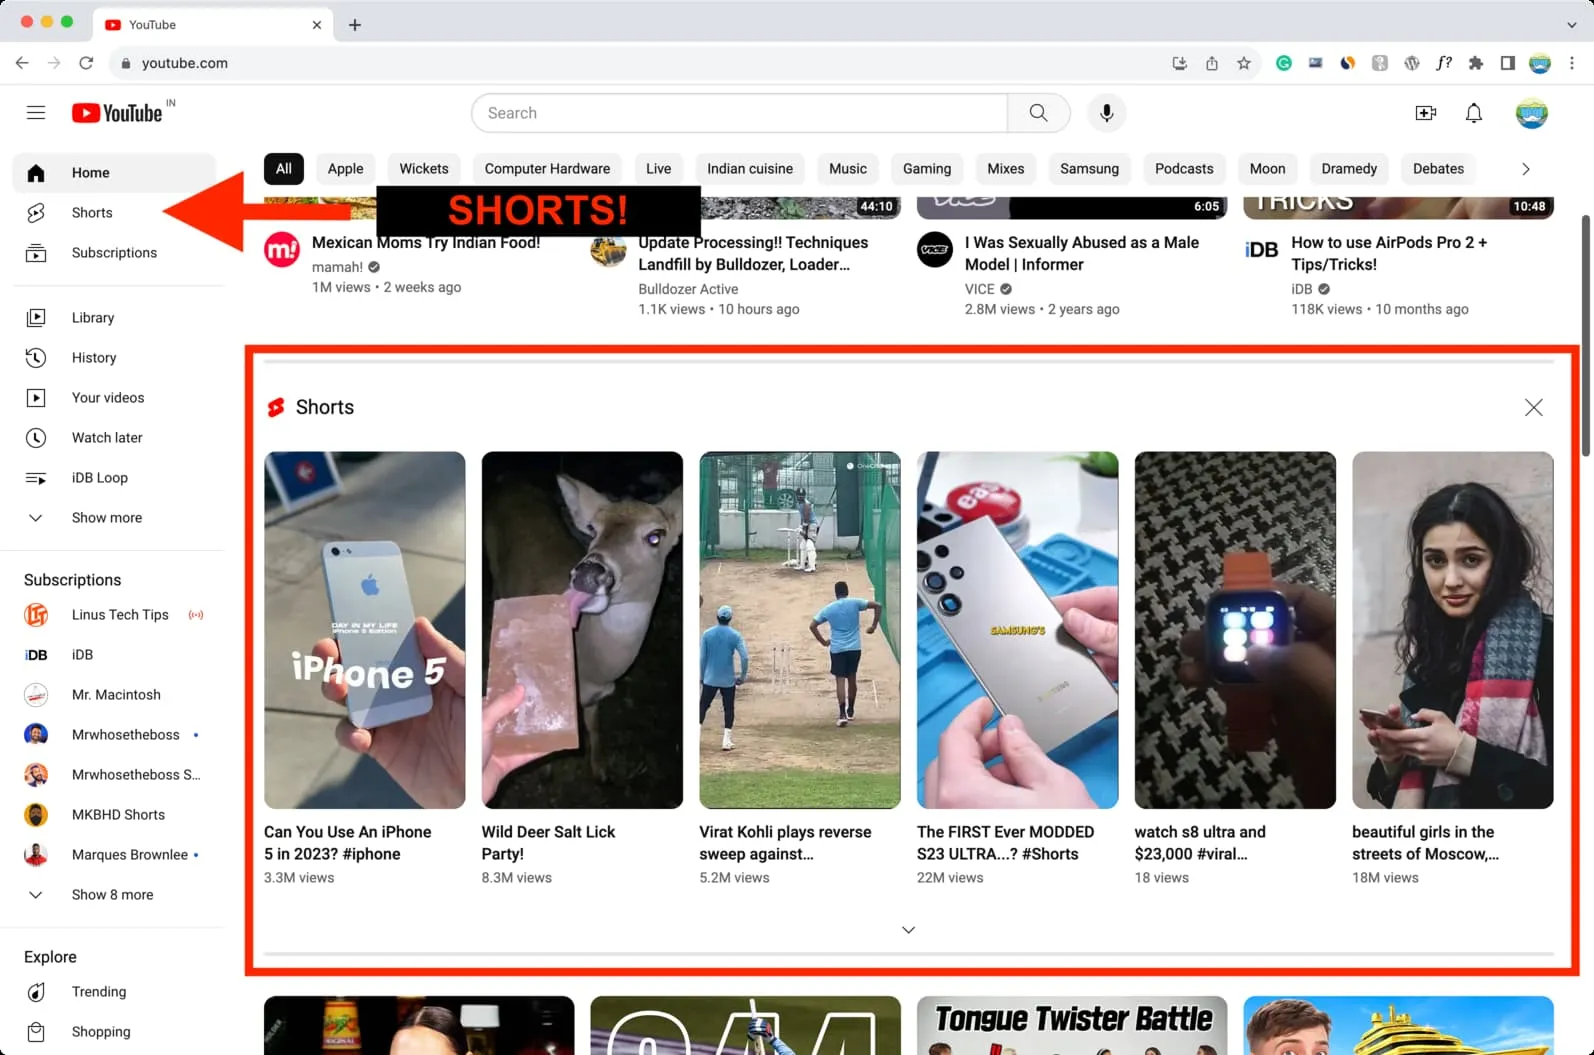Open the account avatar menu
The height and width of the screenshot is (1055, 1594).
pos(1532,113)
